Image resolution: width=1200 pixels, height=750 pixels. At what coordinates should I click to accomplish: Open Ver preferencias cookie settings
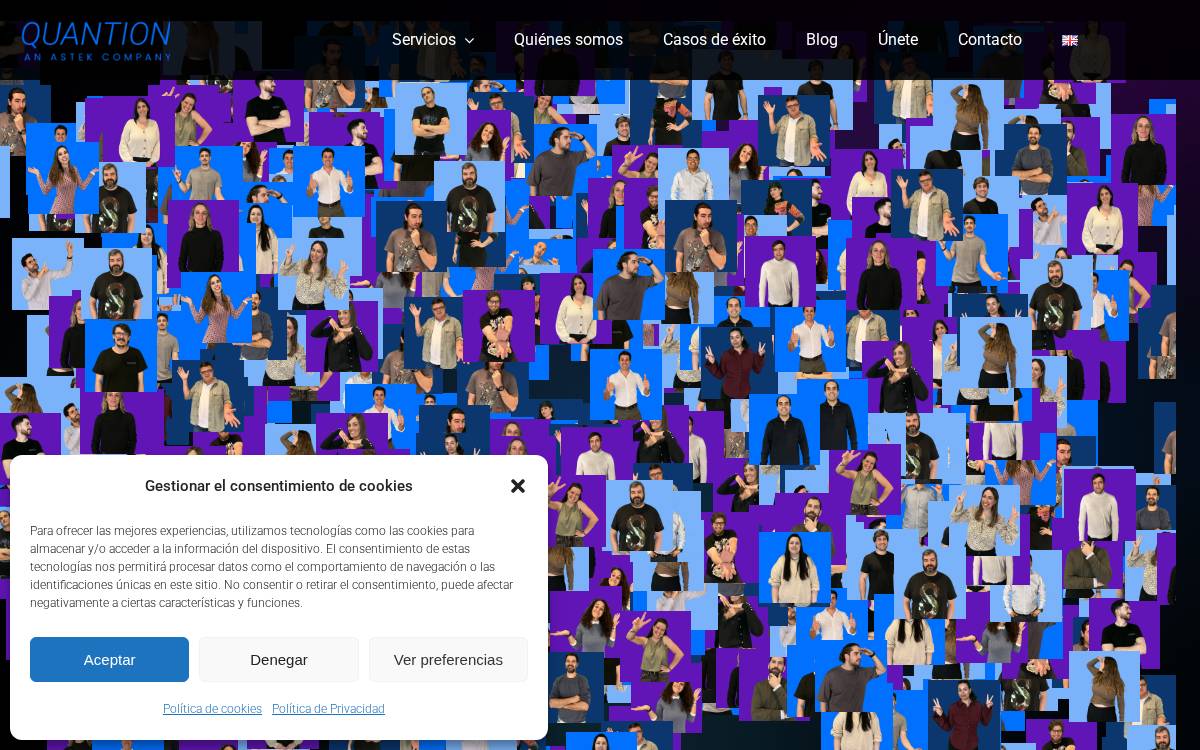coord(448,660)
